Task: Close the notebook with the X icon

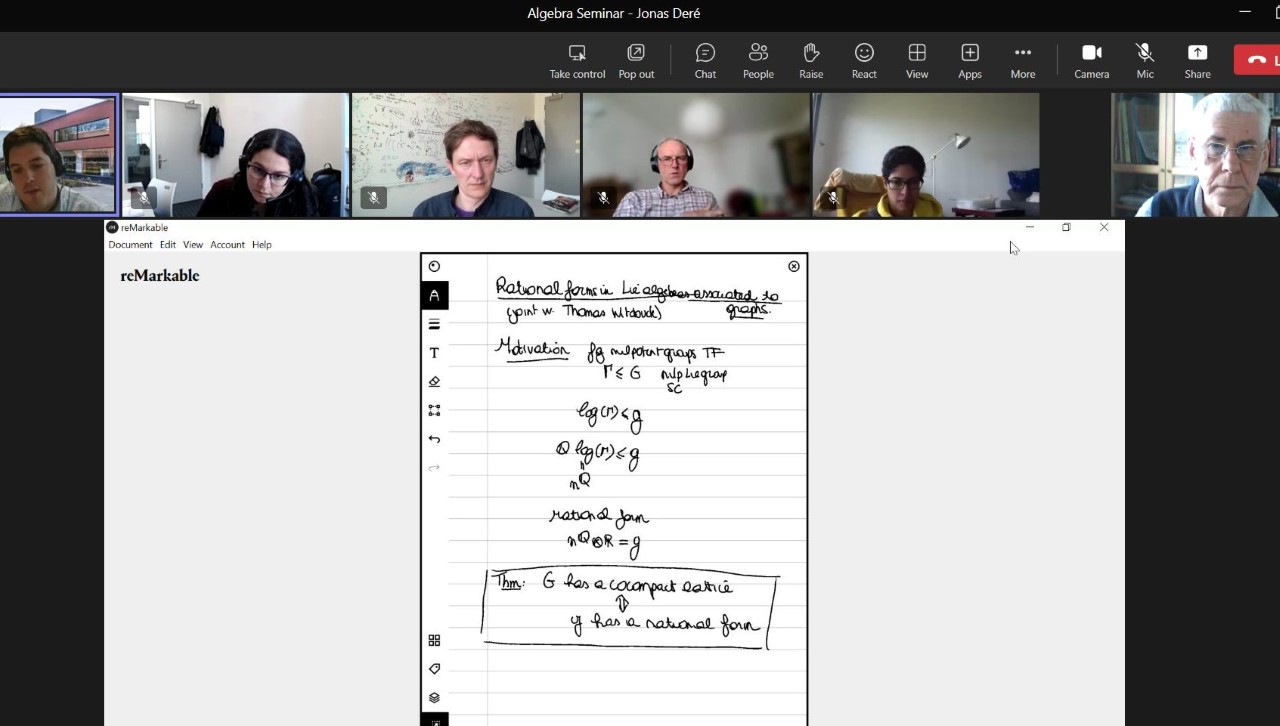Action: 794,266
